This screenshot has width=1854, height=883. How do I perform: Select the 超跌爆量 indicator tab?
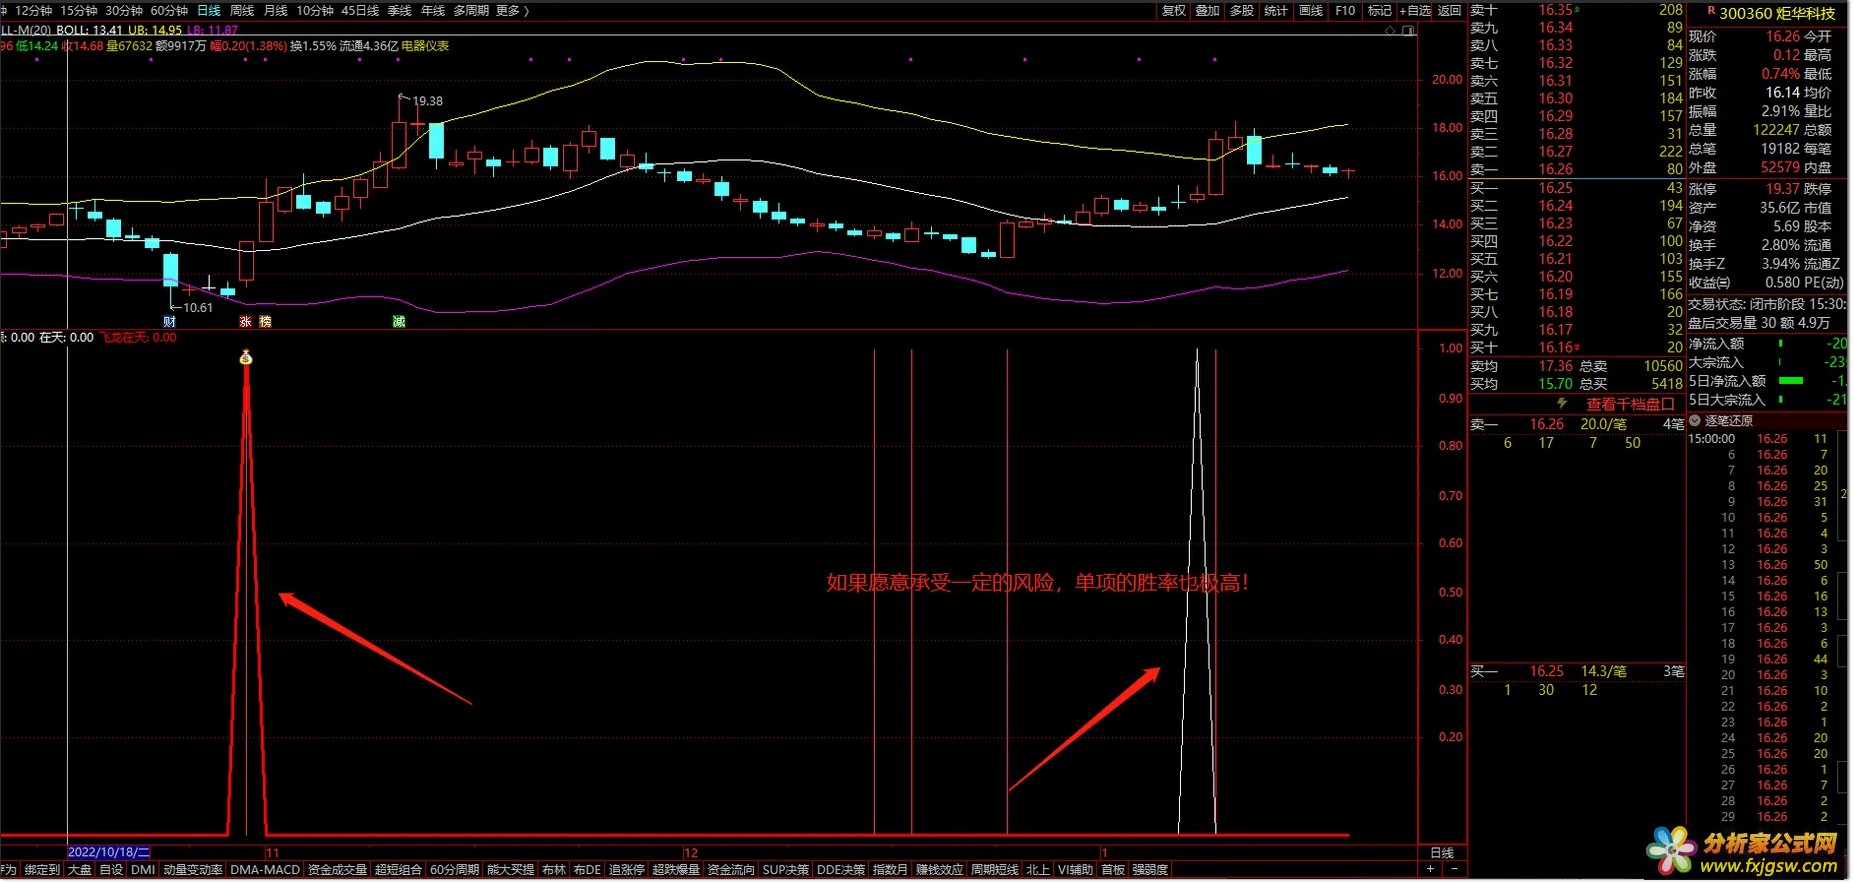click(x=676, y=870)
